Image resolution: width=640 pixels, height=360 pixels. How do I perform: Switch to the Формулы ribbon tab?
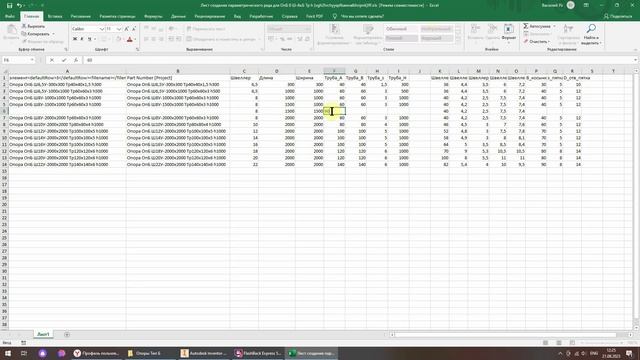(153, 16)
